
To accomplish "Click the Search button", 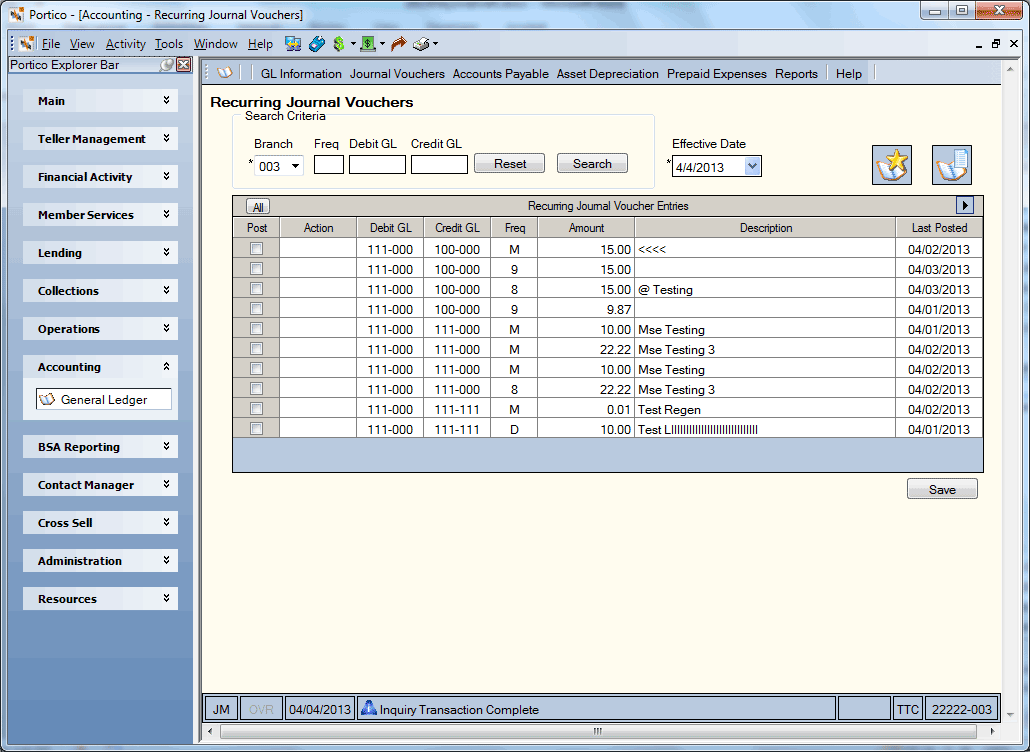I will 592,164.
